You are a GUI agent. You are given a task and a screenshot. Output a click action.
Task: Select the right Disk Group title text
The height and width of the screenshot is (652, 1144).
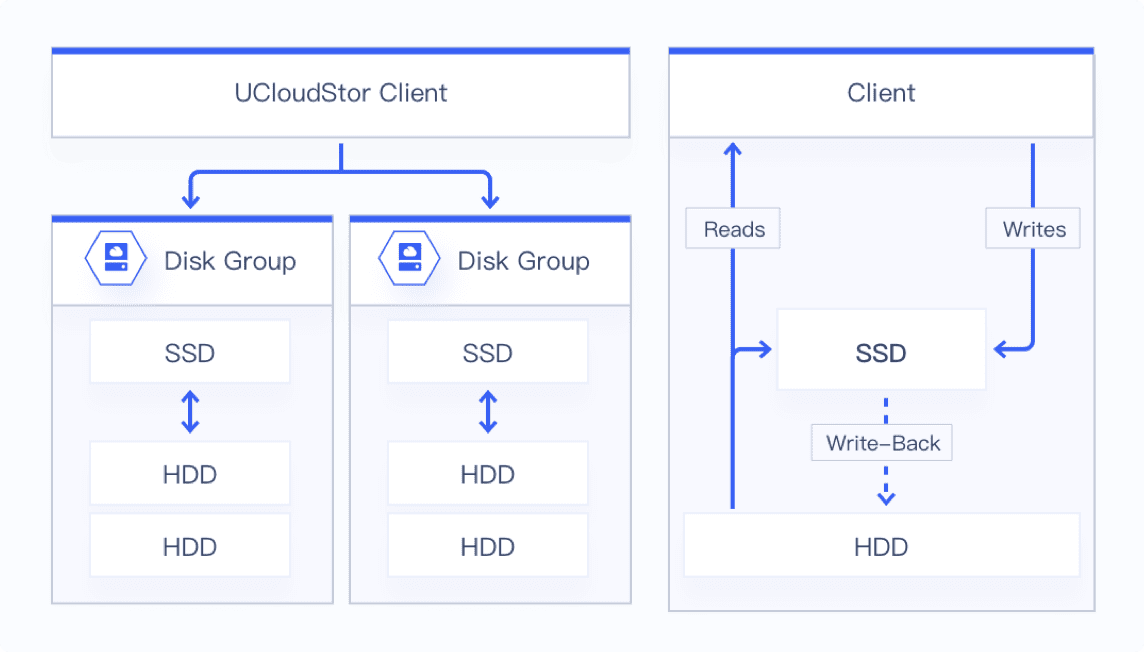click(x=523, y=261)
